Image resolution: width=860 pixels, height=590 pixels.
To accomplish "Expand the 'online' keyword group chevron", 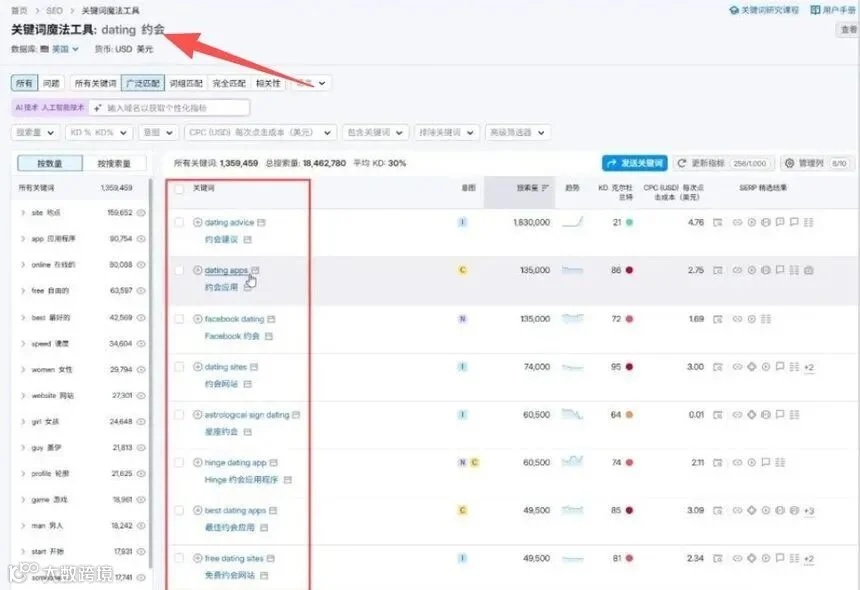I will 23,264.
